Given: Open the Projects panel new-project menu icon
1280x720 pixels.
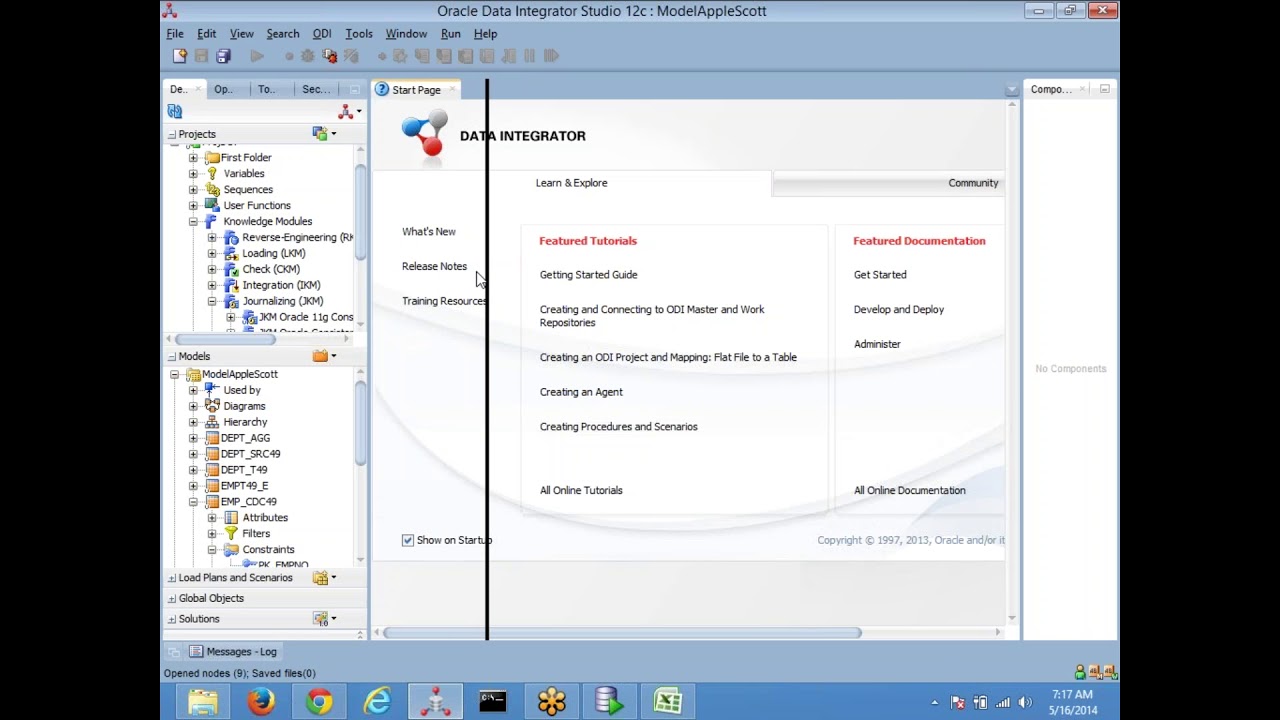Looking at the screenshot, I should point(324,134).
